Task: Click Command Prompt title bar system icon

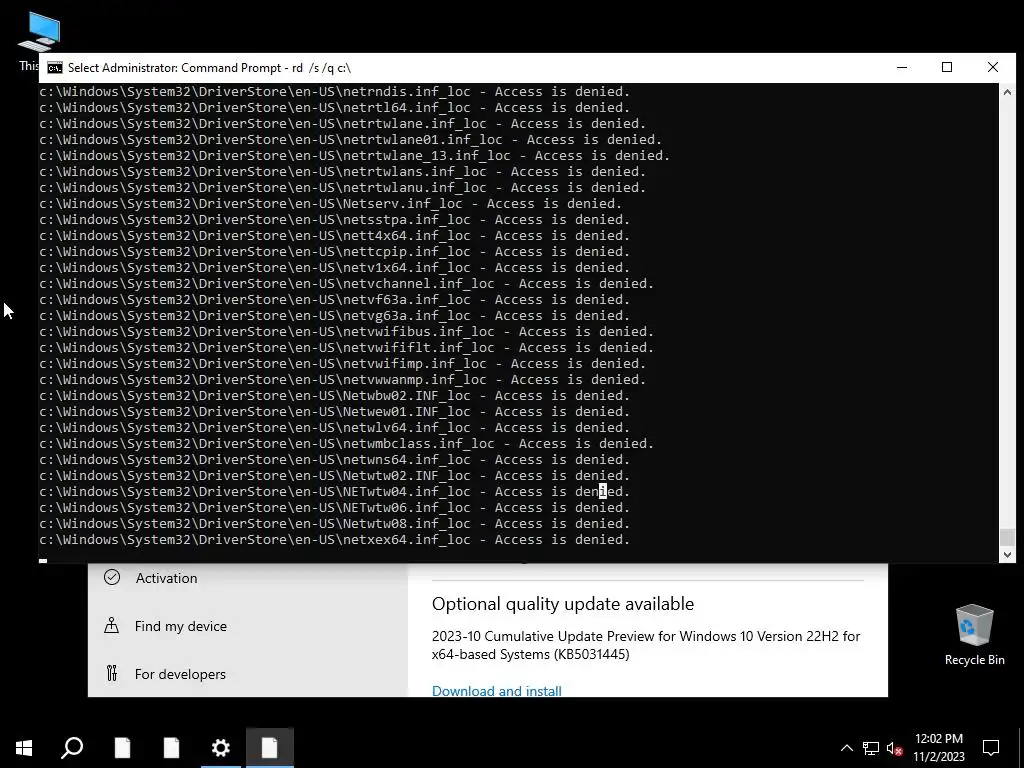Action: (x=55, y=68)
